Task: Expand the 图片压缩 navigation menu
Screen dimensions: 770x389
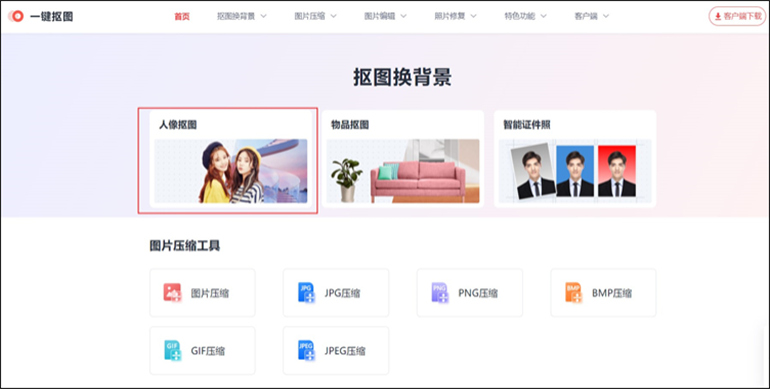Action: [x=315, y=16]
